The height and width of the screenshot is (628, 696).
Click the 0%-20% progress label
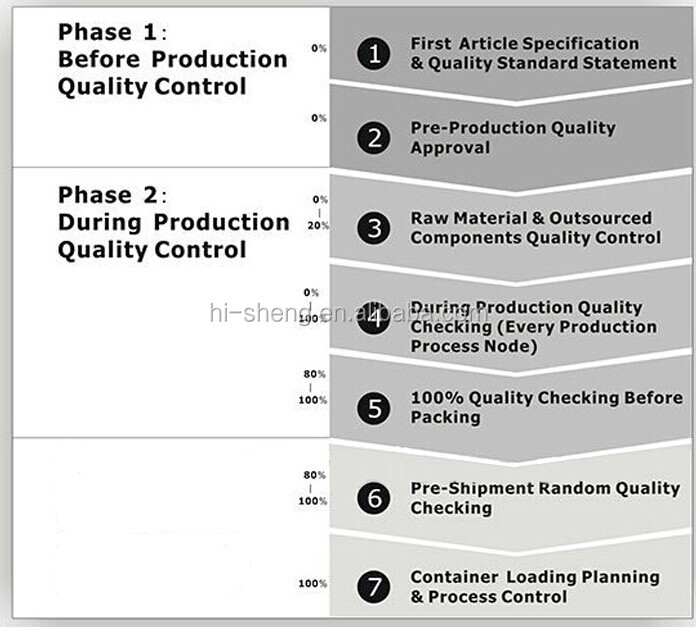pos(318,213)
